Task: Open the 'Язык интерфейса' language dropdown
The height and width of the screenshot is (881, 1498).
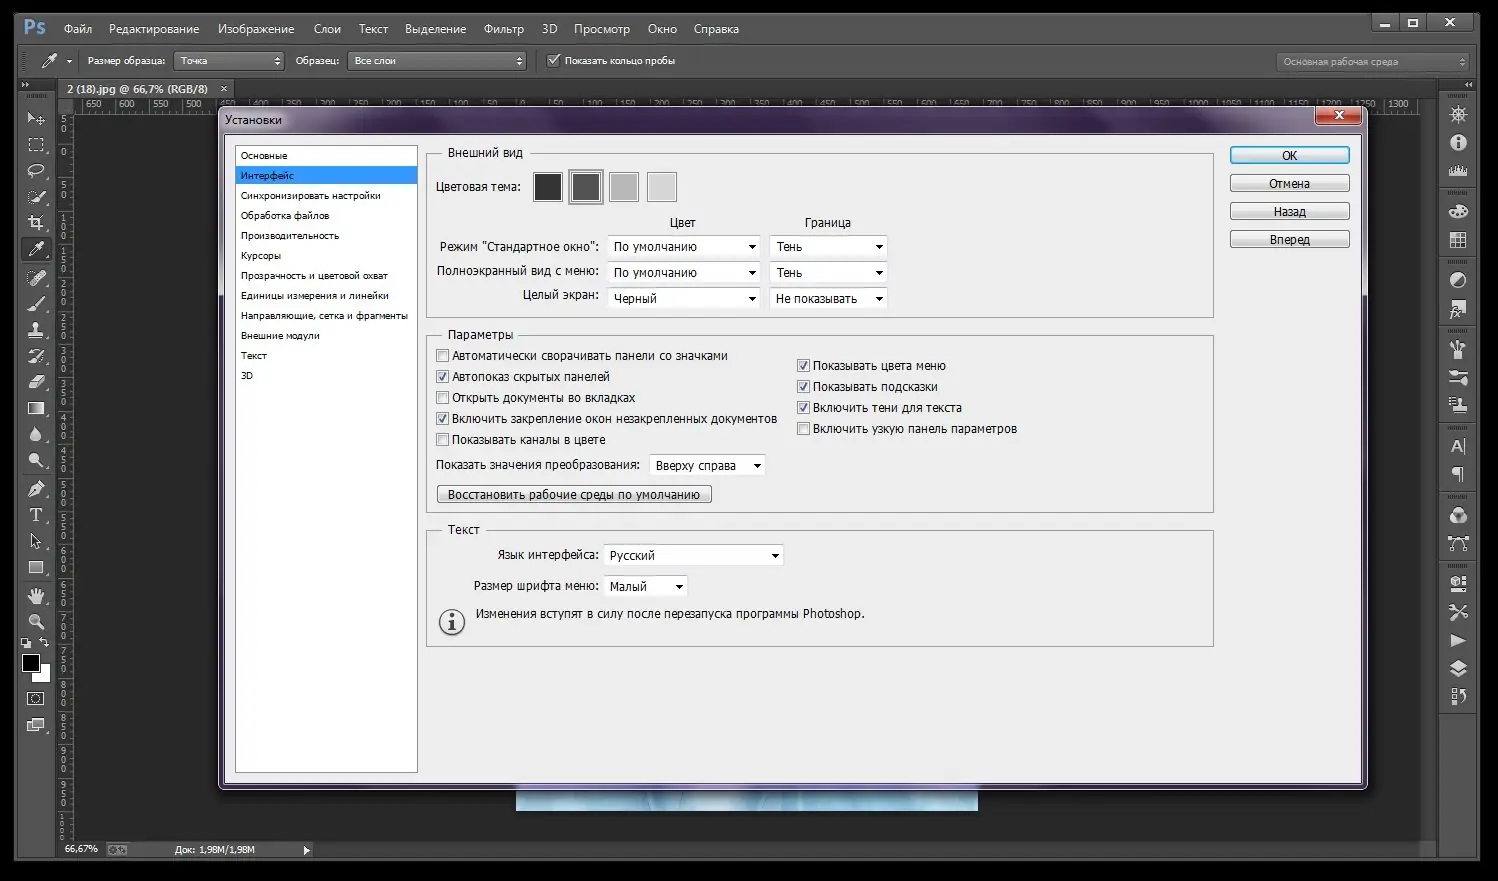Action: 693,556
